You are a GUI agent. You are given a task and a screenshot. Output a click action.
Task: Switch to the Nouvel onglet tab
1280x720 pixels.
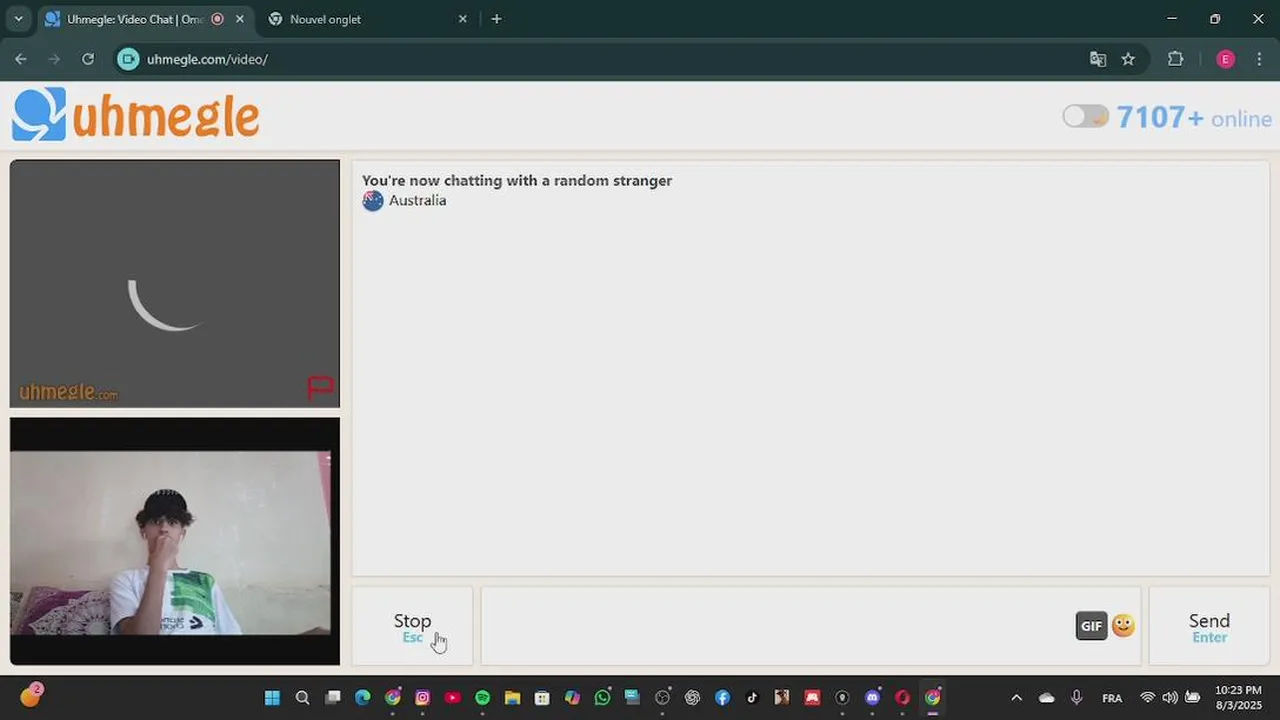[x=365, y=19]
